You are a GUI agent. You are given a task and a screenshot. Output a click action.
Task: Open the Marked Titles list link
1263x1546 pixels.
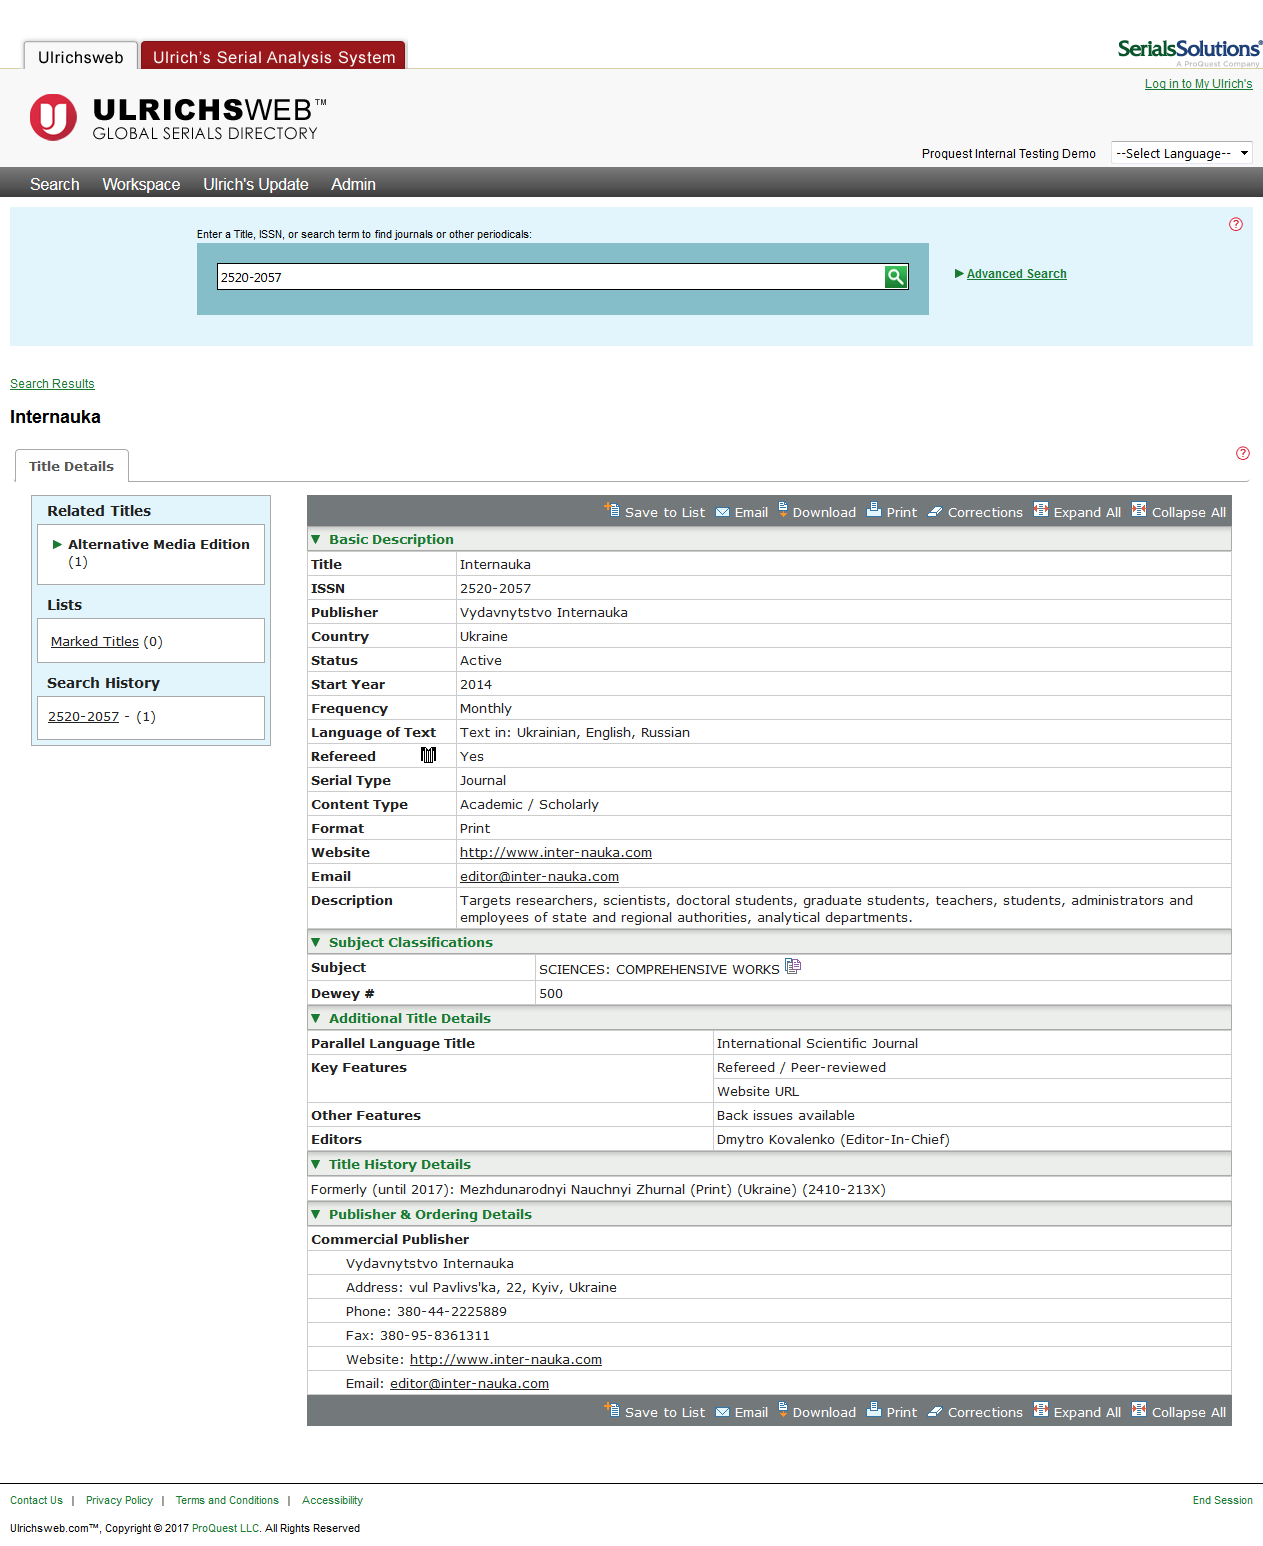(95, 641)
